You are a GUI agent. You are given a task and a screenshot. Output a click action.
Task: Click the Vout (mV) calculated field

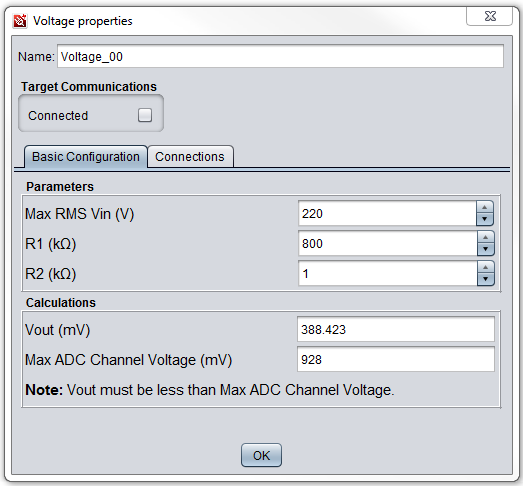pyautogui.click(x=396, y=329)
